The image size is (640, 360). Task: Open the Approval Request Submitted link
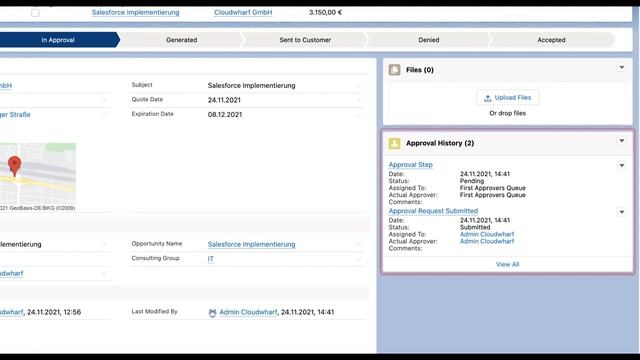(x=433, y=211)
